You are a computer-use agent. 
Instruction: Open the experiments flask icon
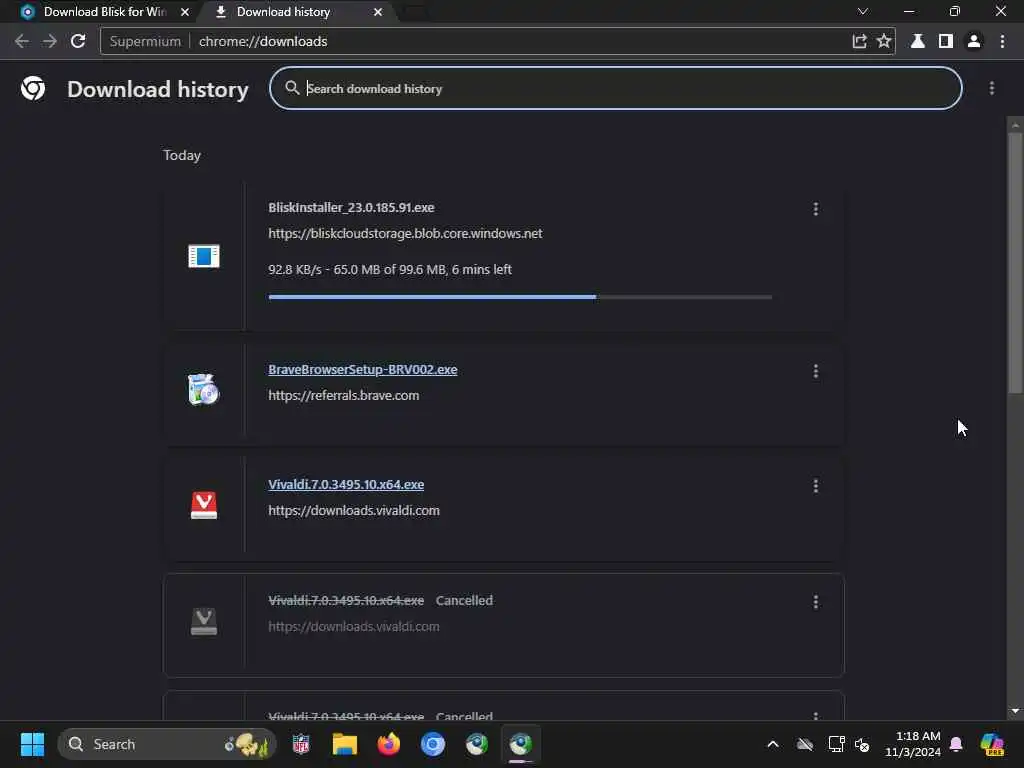pyautogui.click(x=918, y=41)
